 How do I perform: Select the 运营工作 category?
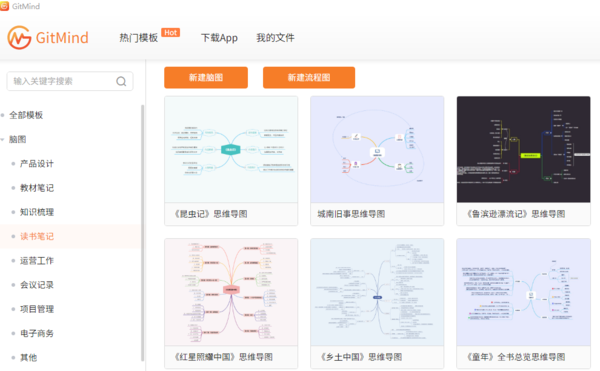tap(37, 260)
